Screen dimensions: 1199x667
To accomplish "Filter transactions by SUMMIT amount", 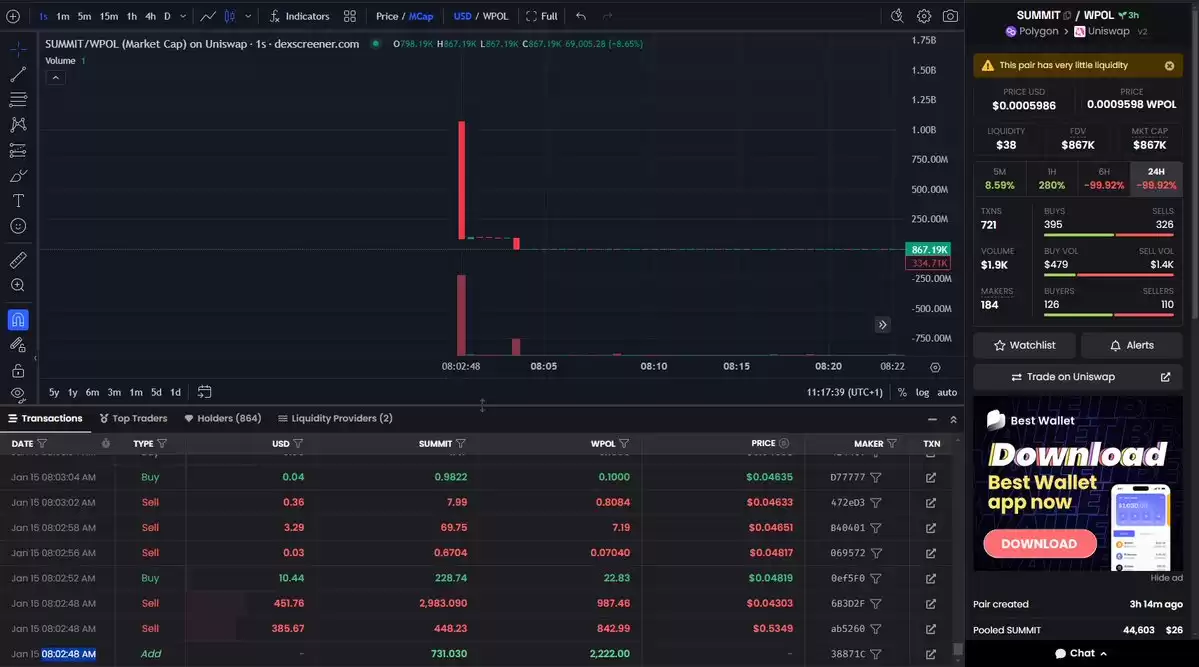I will 461,444.
